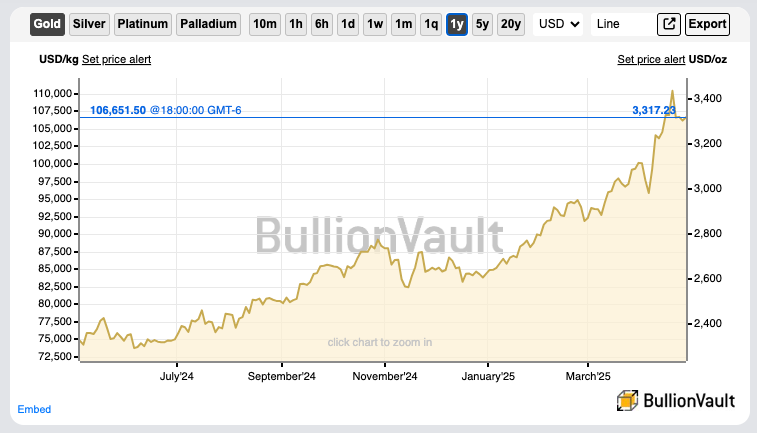The image size is (757, 433).
Task: Select the Gold metal tab
Action: (x=47, y=24)
